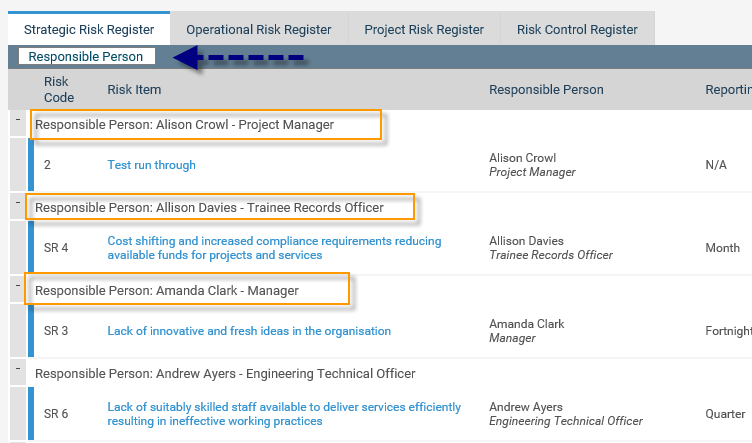Open the 'Test run through' risk item
Viewport: 752px width, 443px height.
click(x=152, y=165)
